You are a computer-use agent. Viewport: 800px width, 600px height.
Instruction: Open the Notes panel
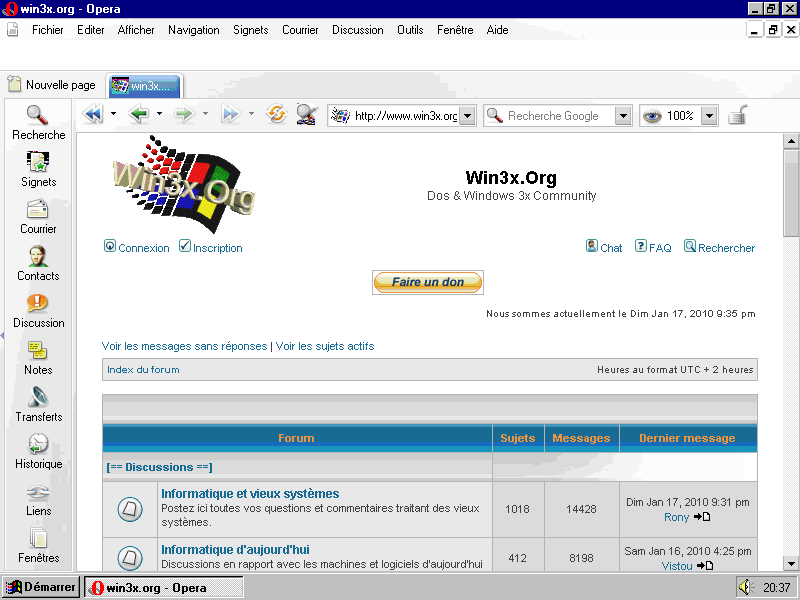click(x=38, y=357)
